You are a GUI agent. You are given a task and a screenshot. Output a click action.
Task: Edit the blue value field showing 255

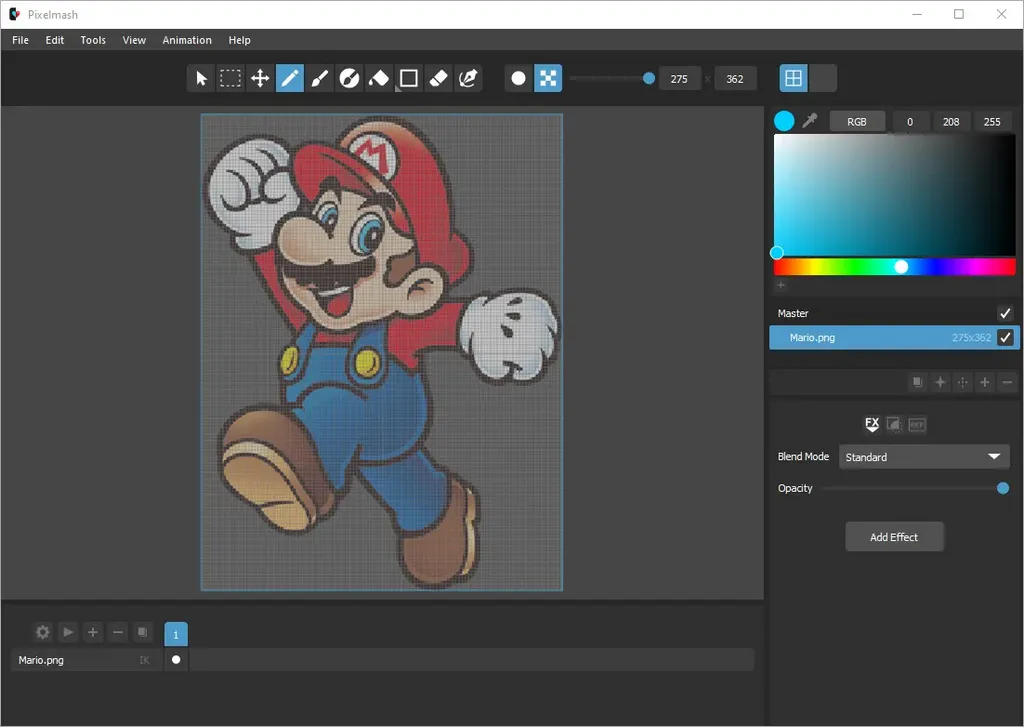992,121
